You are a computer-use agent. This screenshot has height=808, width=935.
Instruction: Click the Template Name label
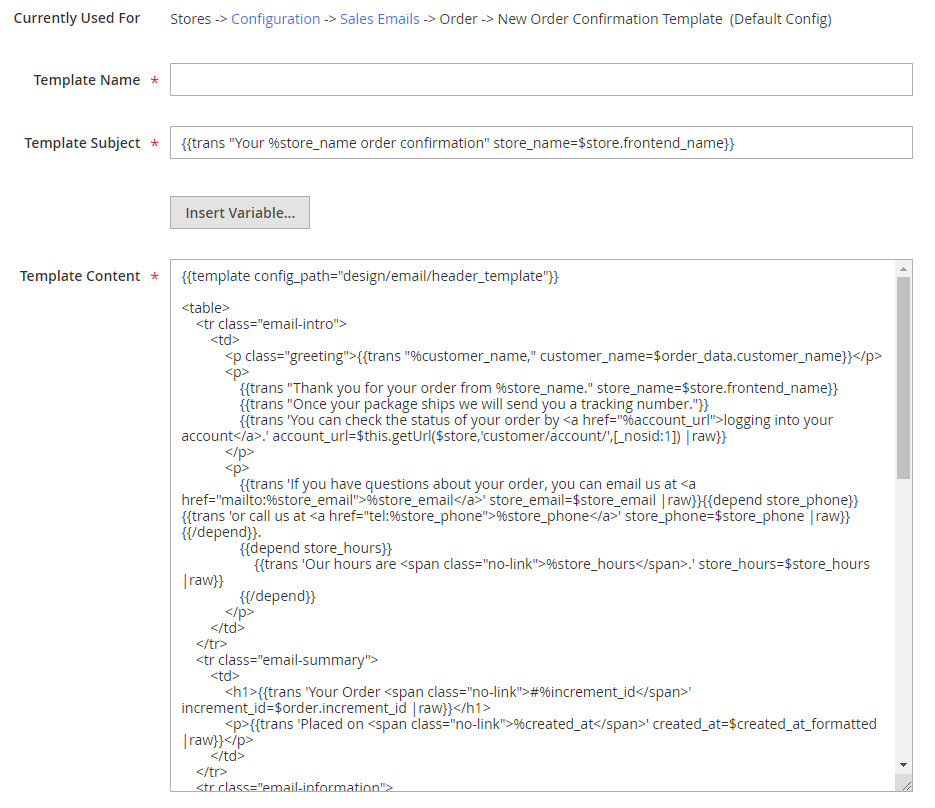pyautogui.click(x=86, y=80)
